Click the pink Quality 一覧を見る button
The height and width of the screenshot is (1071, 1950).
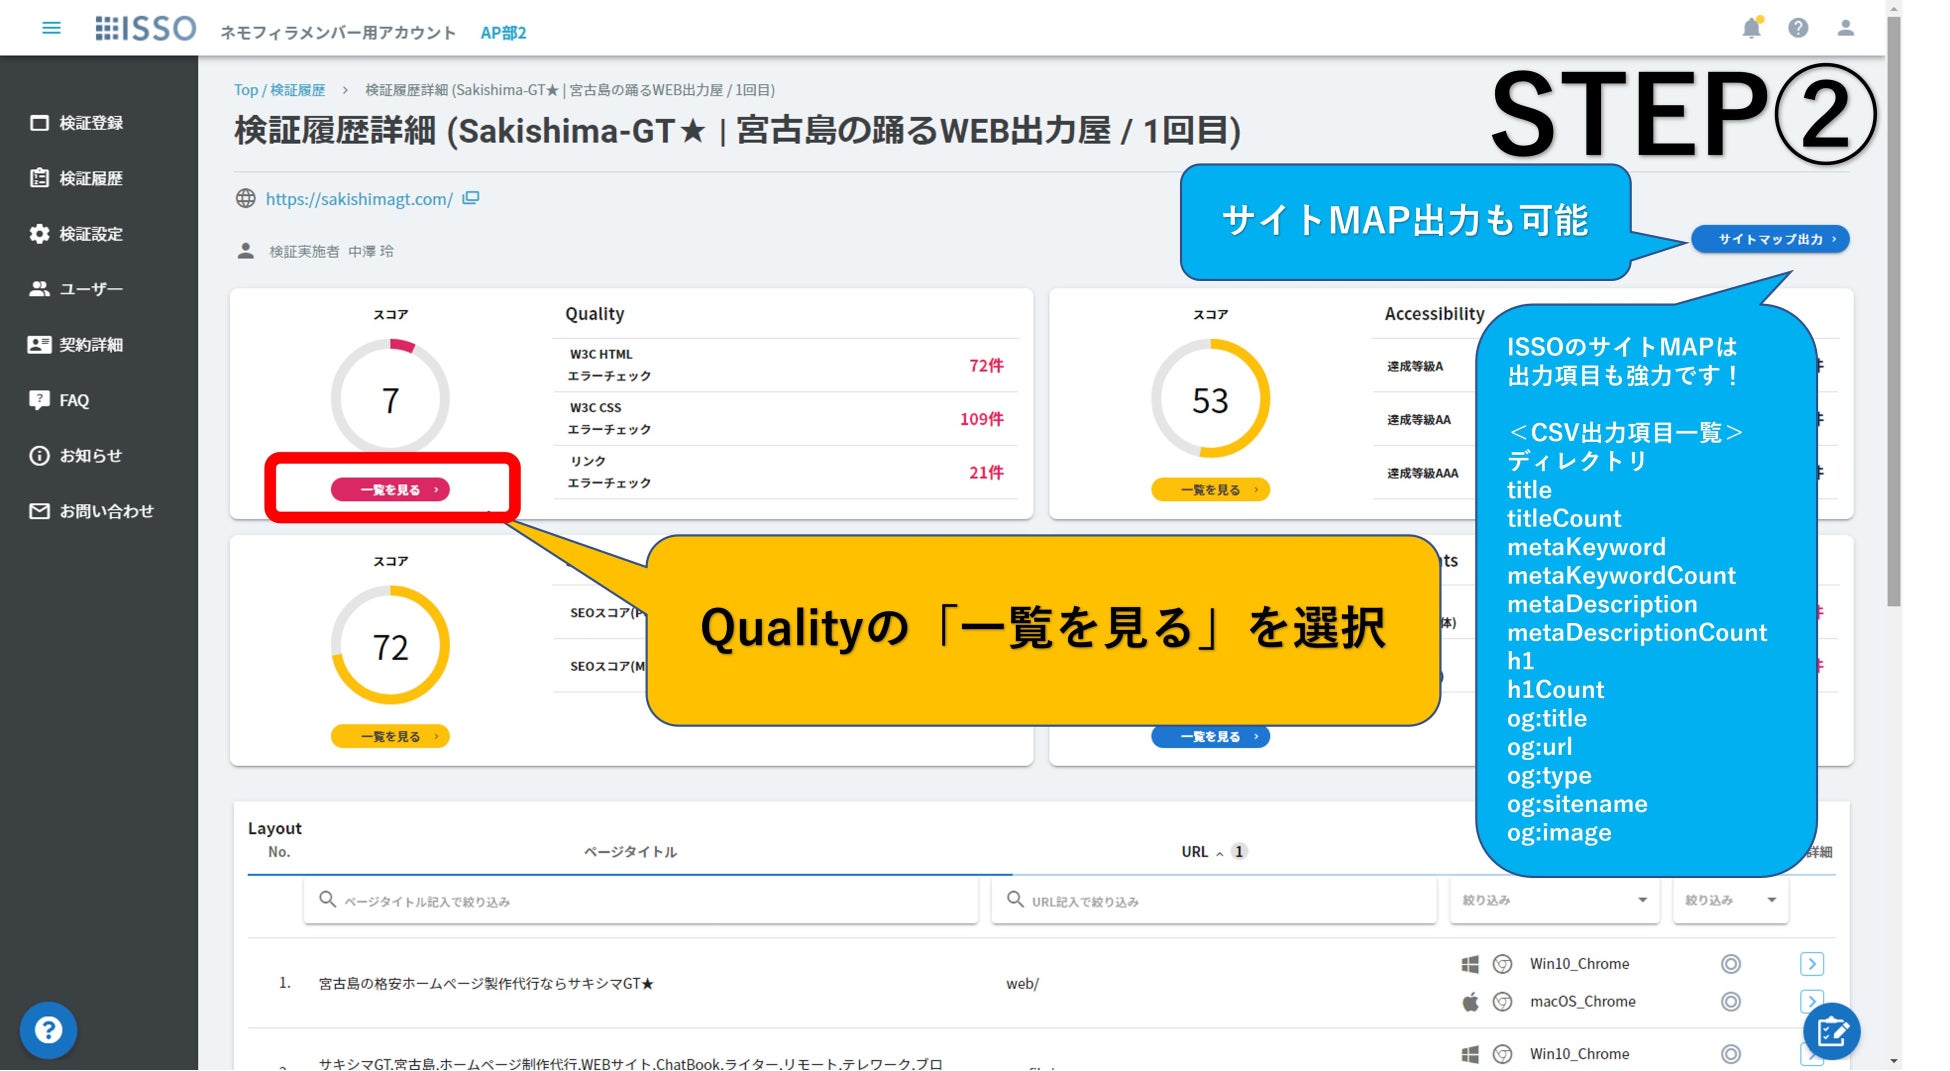390,489
